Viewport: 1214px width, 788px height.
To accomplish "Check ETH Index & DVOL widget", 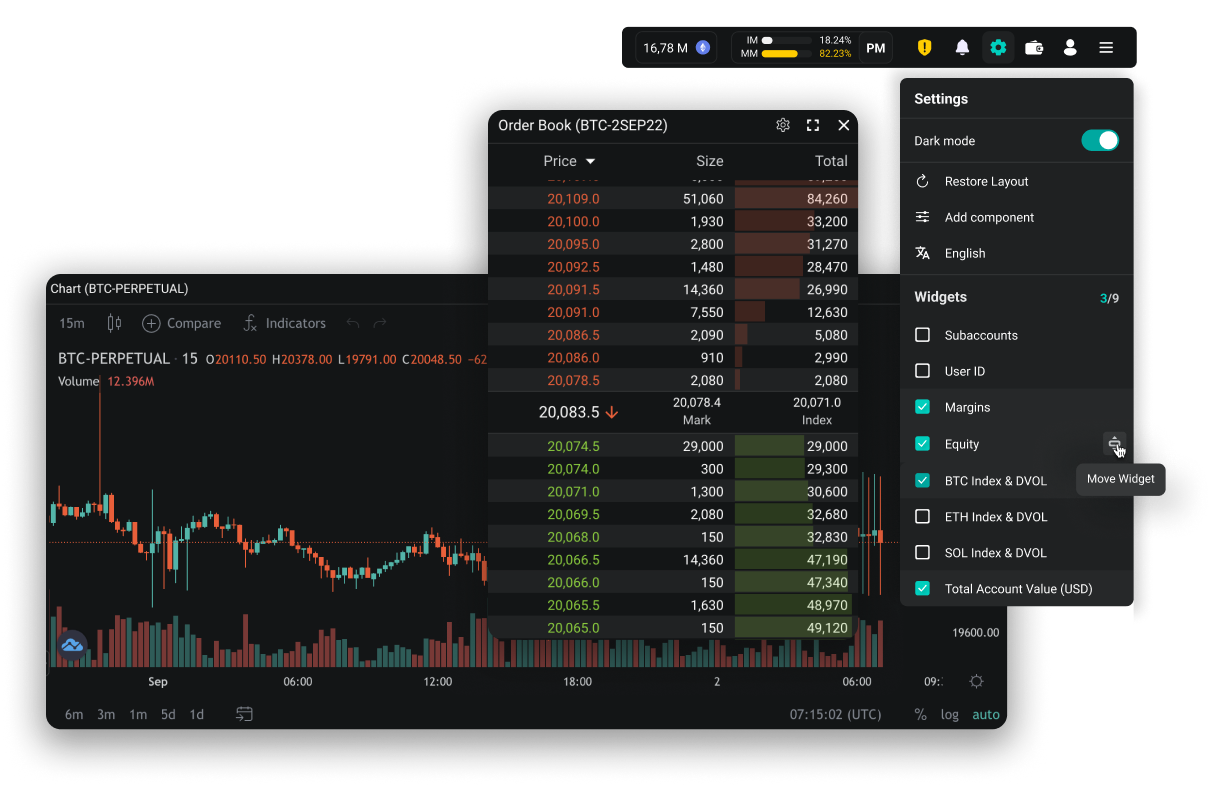I will [923, 516].
